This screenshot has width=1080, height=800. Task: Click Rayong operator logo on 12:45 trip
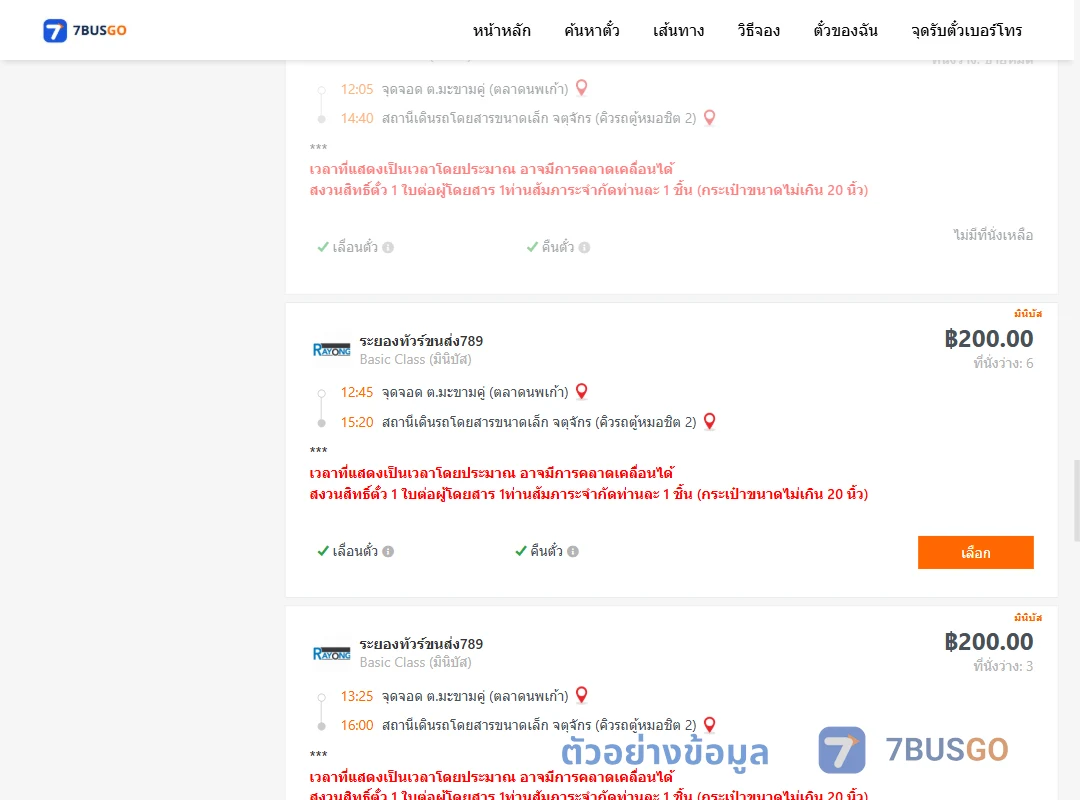point(331,350)
